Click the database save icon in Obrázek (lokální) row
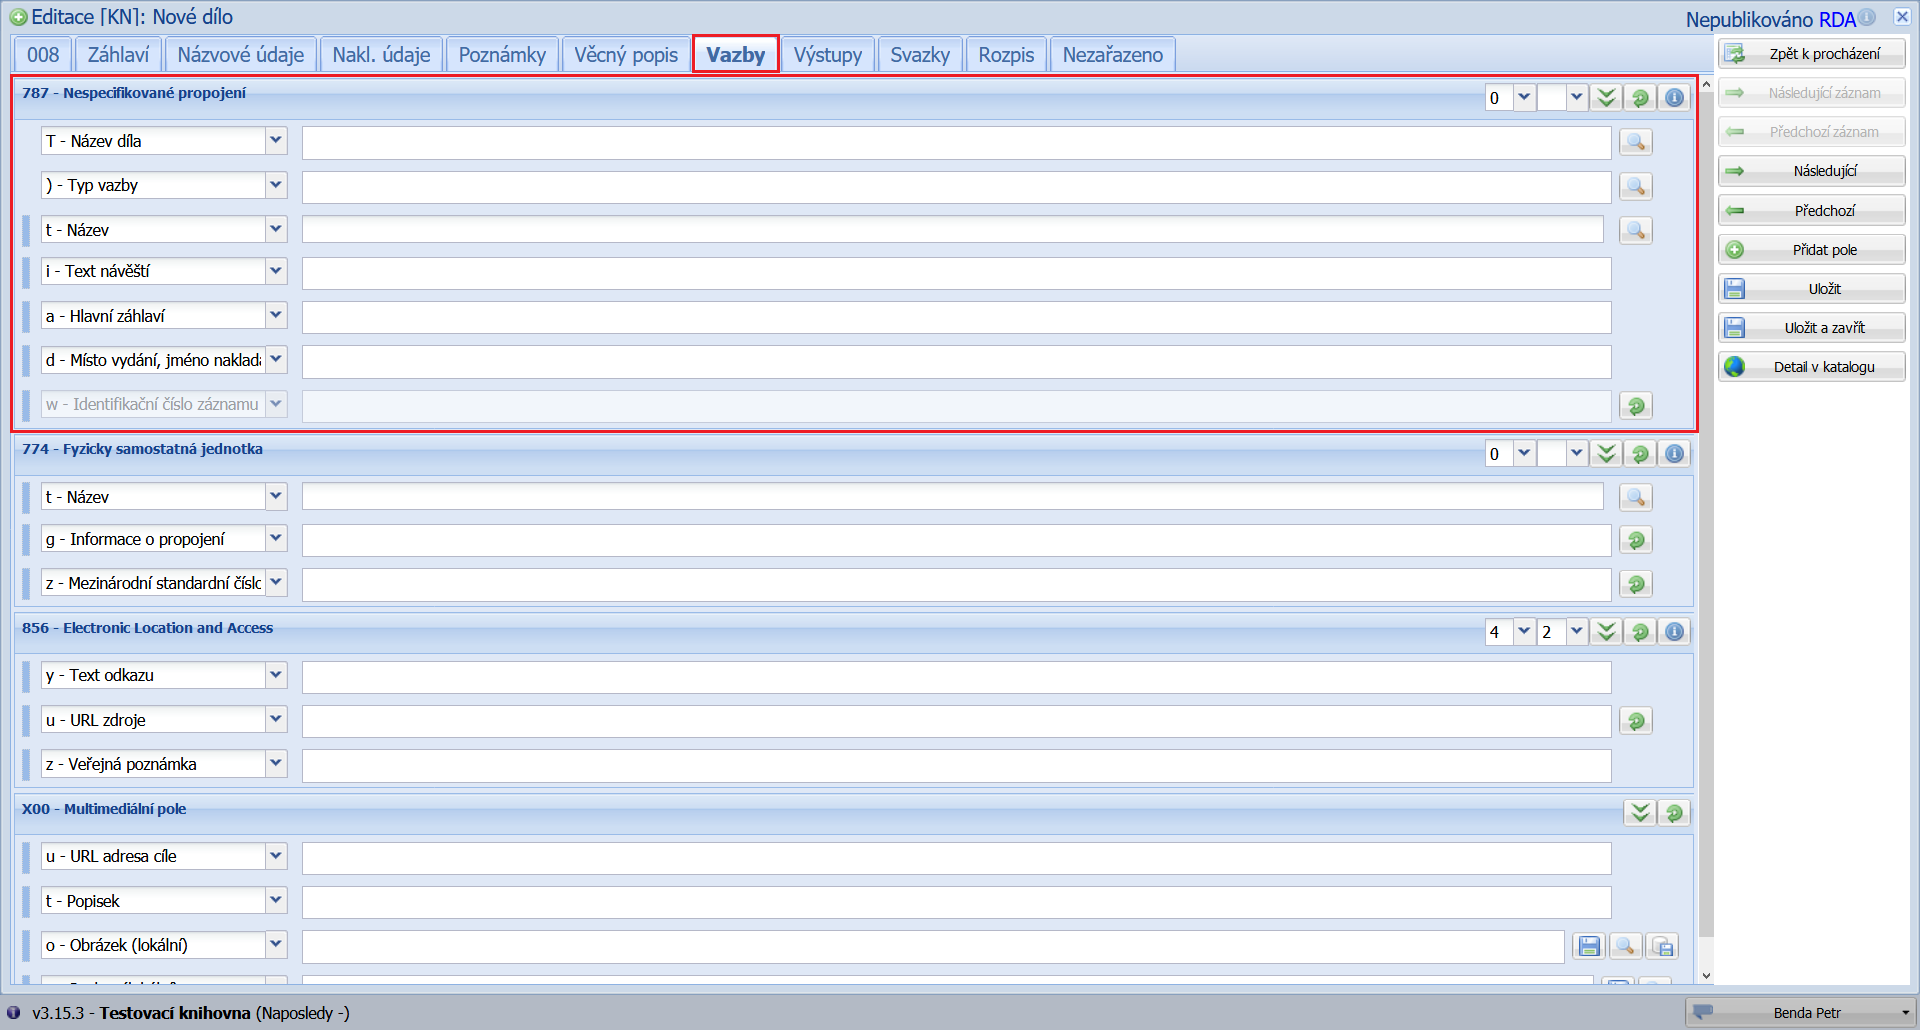The width and height of the screenshot is (1925, 1030). pos(1662,946)
